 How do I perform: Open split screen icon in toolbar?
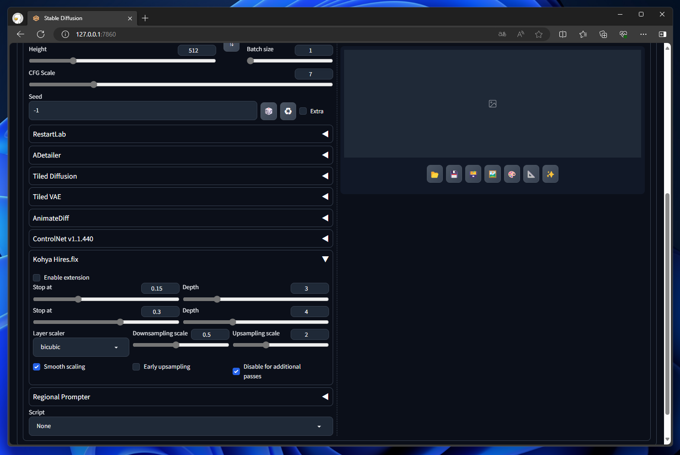pyautogui.click(x=562, y=34)
